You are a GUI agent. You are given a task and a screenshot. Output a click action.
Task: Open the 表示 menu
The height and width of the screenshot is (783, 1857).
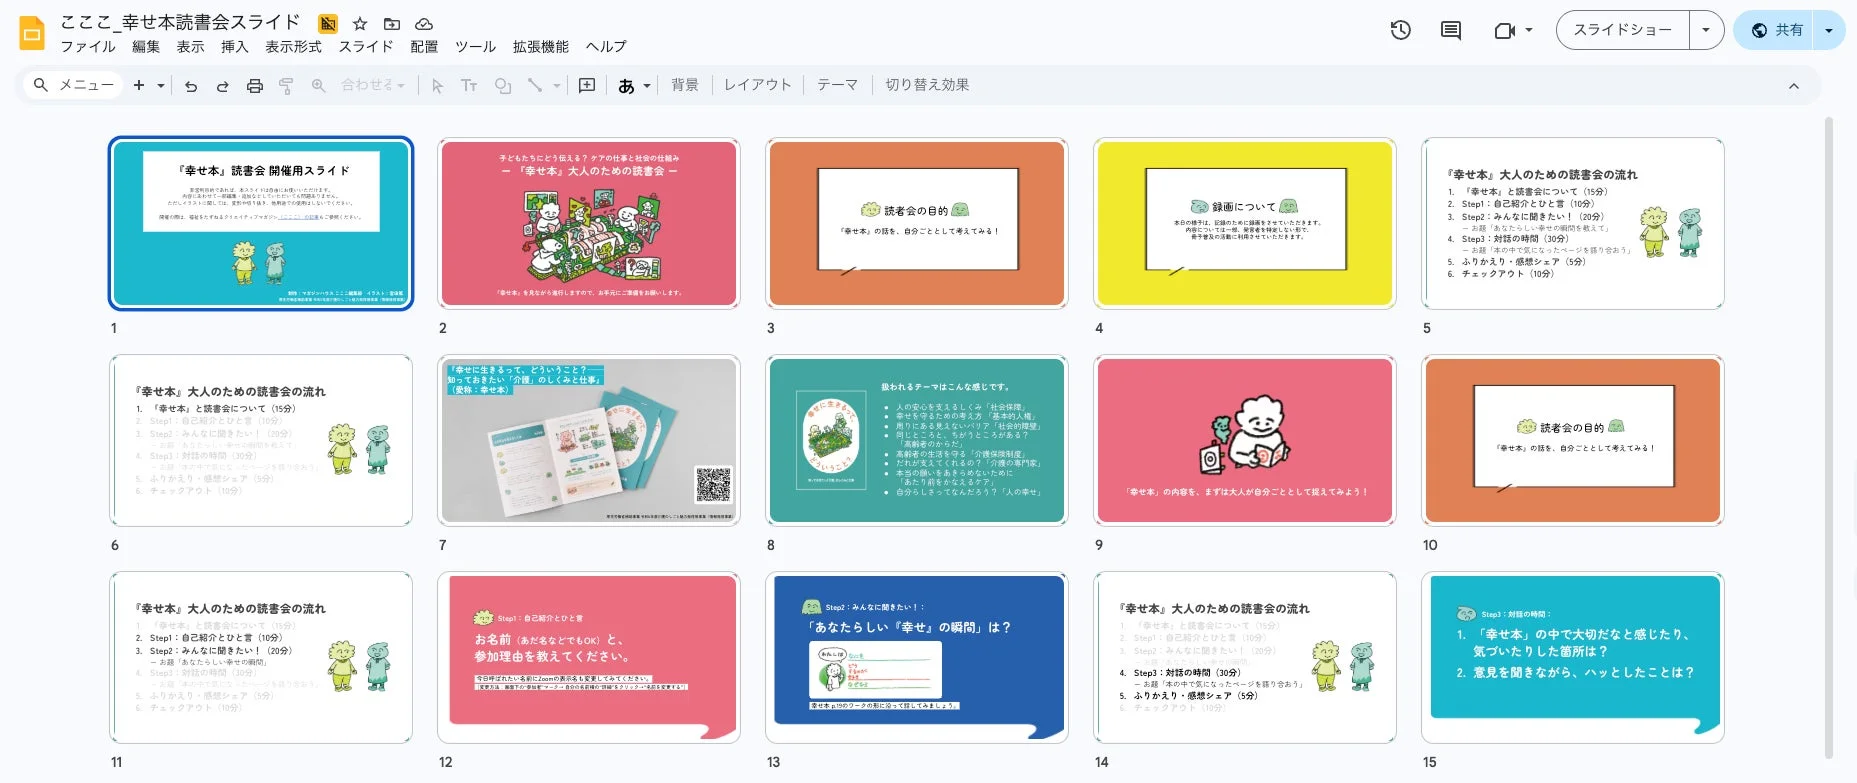click(190, 47)
